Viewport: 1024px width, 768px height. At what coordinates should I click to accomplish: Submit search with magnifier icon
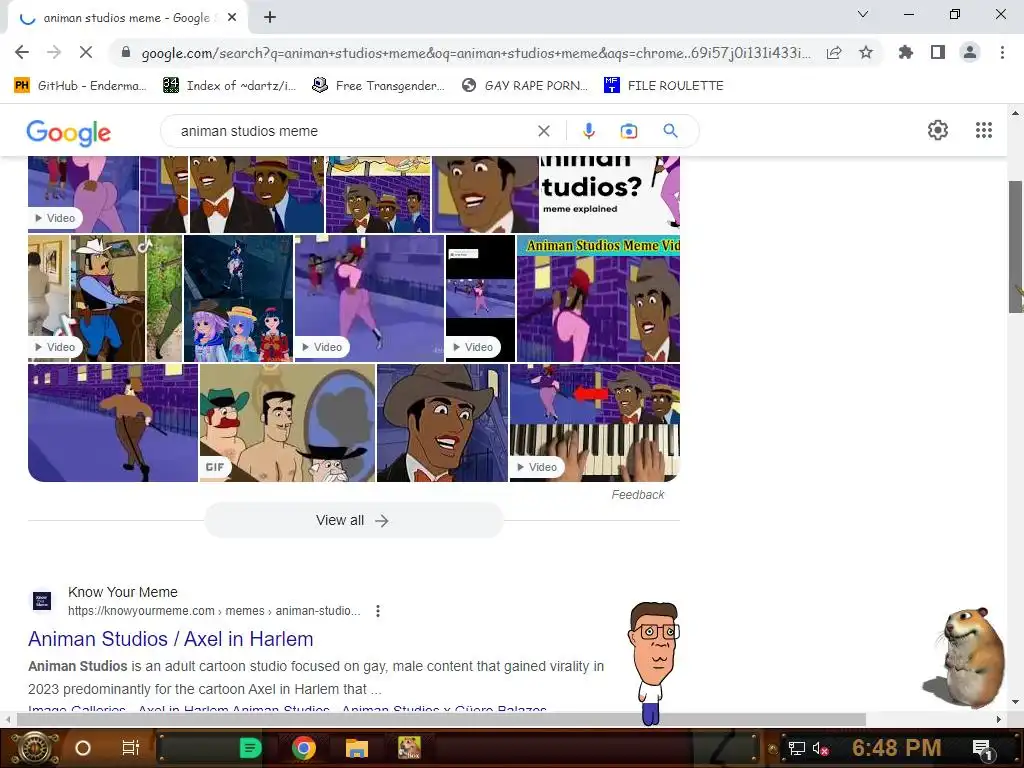tap(670, 131)
